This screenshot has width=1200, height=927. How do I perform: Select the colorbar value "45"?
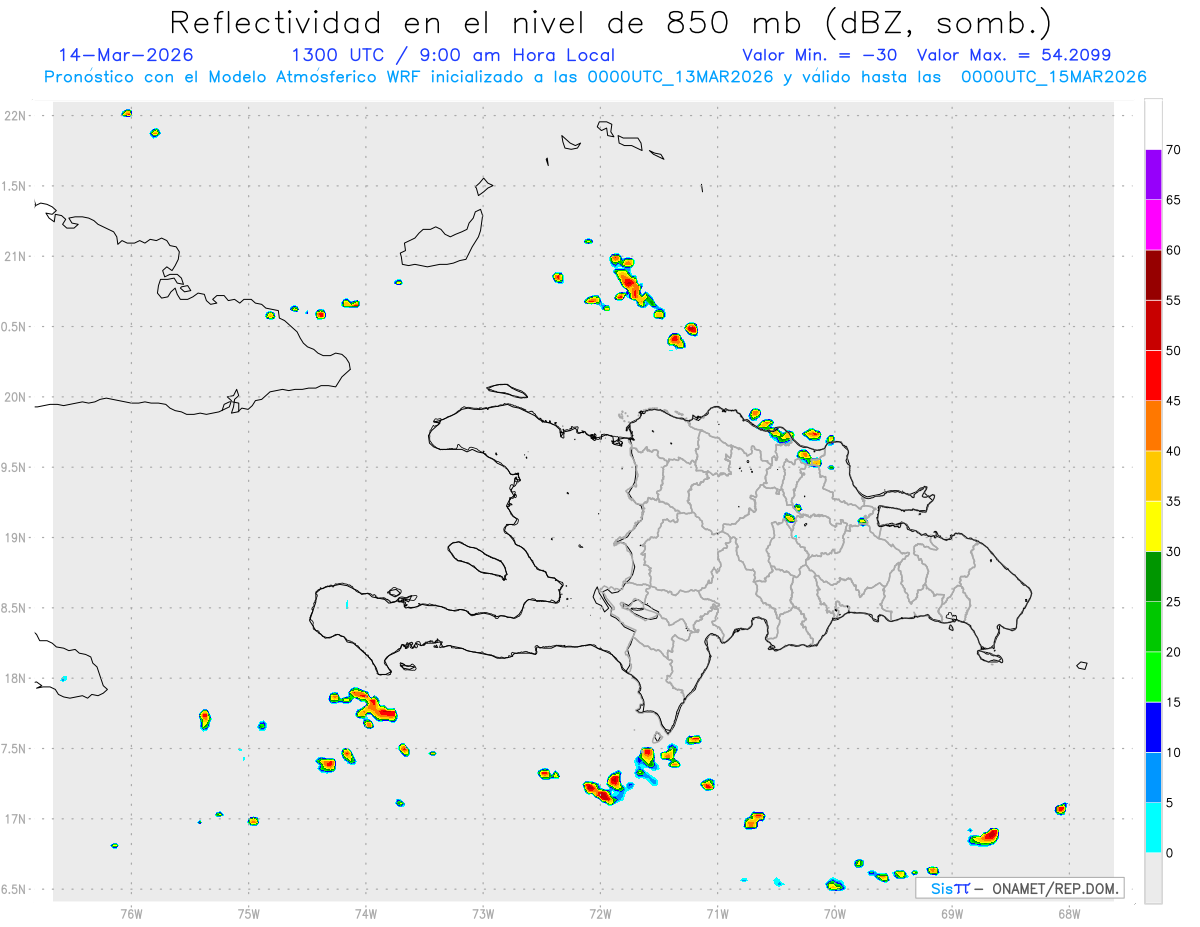(x=1174, y=401)
